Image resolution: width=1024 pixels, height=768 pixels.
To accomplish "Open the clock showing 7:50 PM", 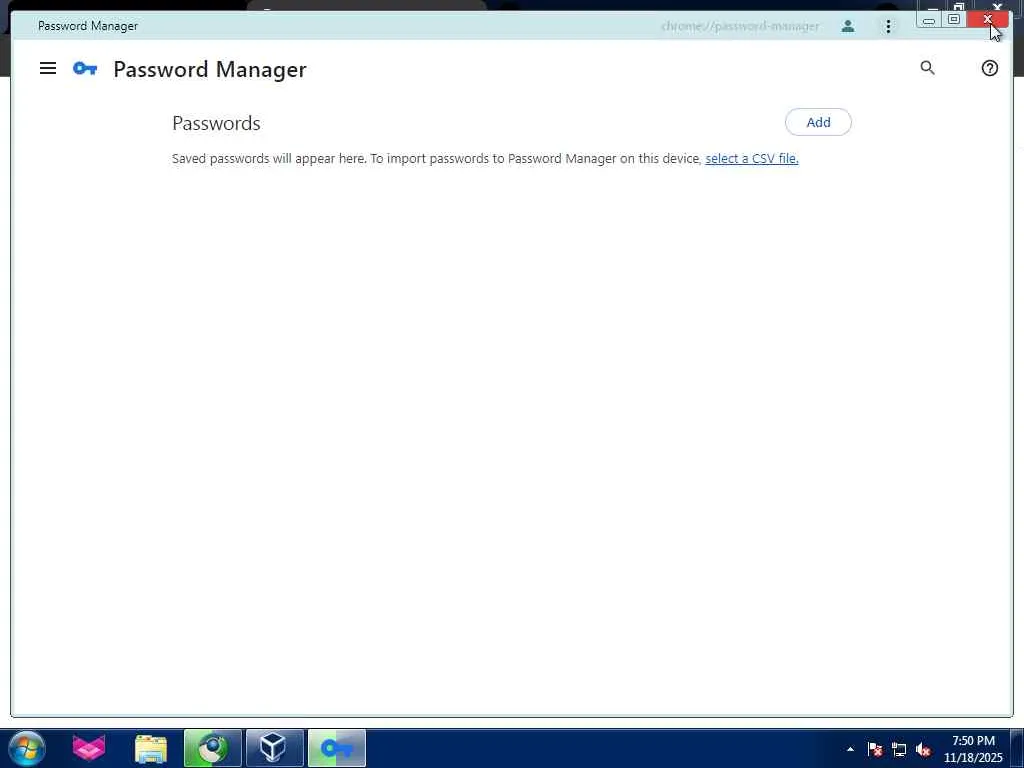I will point(973,749).
